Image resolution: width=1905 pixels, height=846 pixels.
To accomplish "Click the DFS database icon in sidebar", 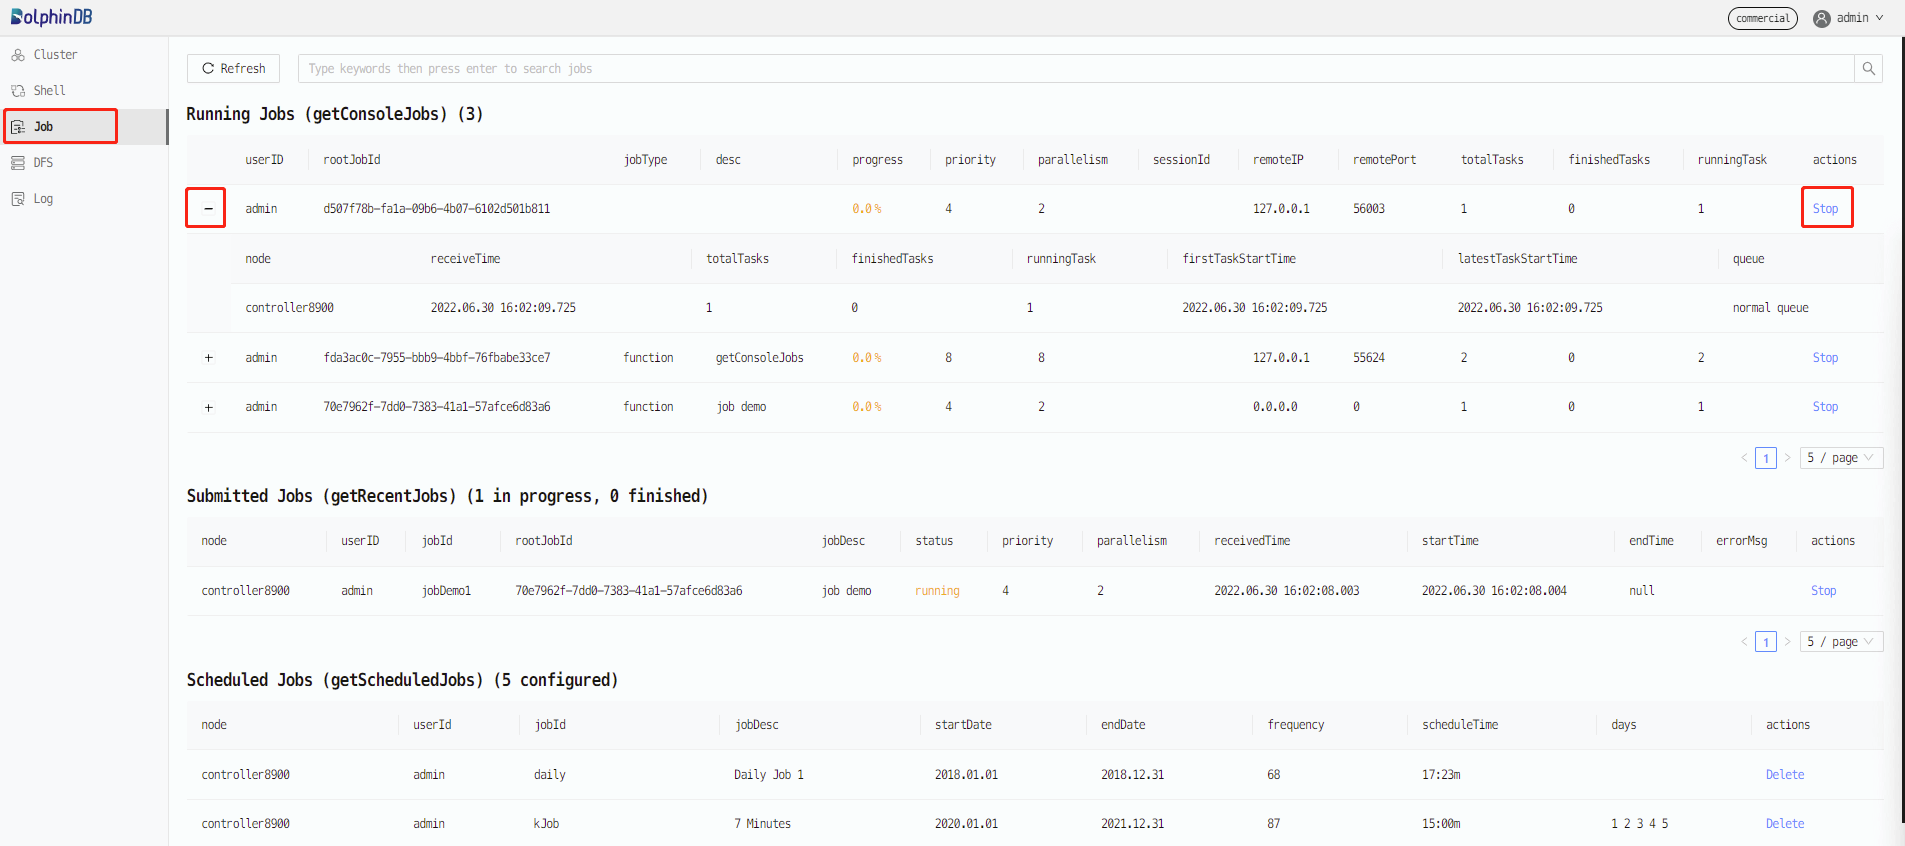I will (x=18, y=163).
